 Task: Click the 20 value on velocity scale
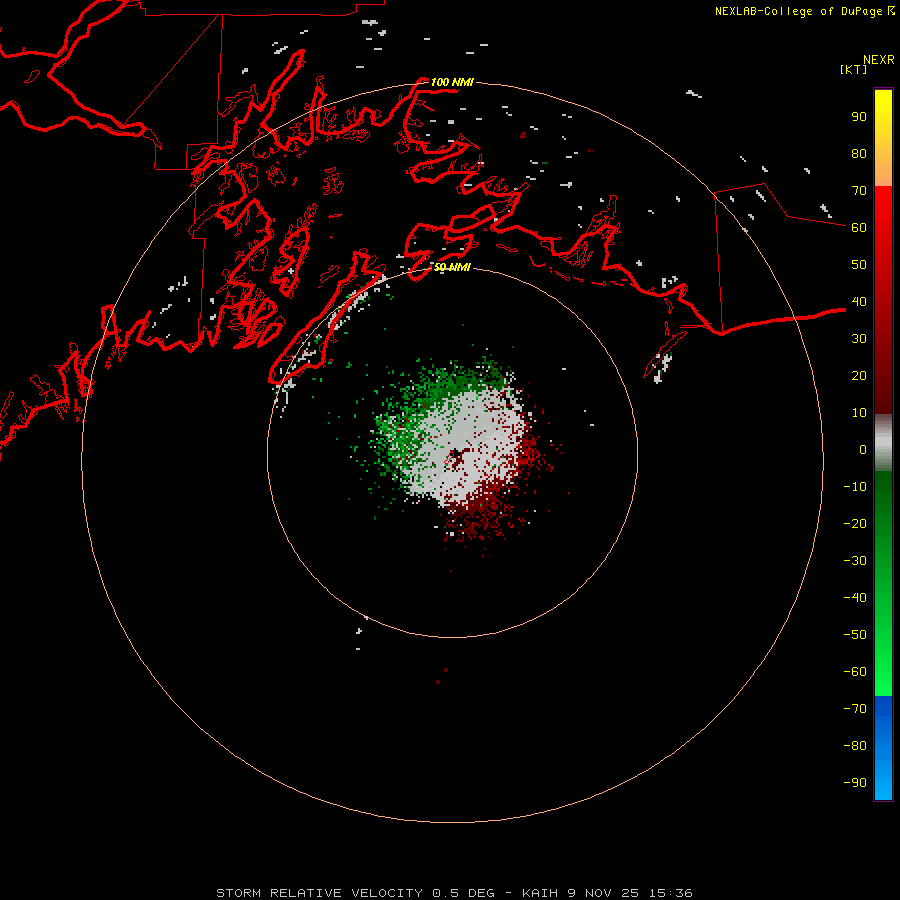pyautogui.click(x=859, y=375)
